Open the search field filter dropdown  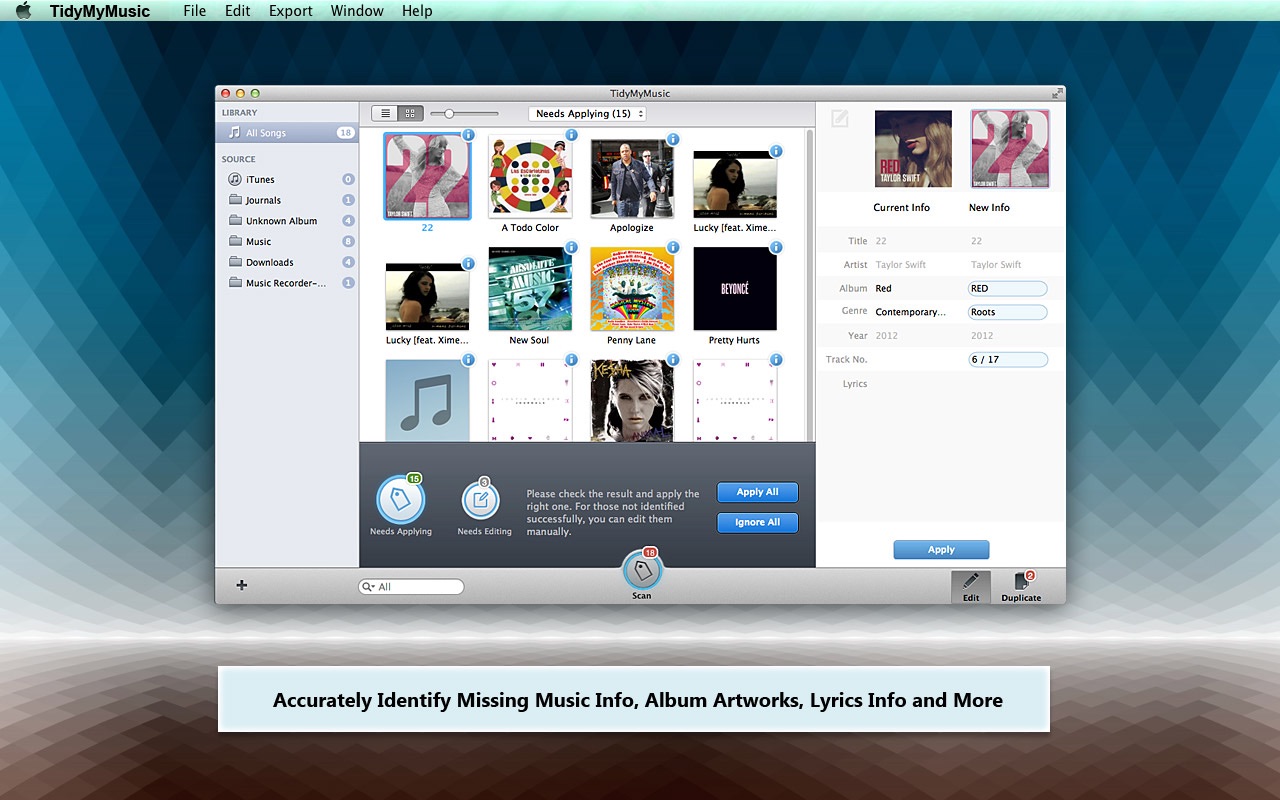[x=369, y=587]
